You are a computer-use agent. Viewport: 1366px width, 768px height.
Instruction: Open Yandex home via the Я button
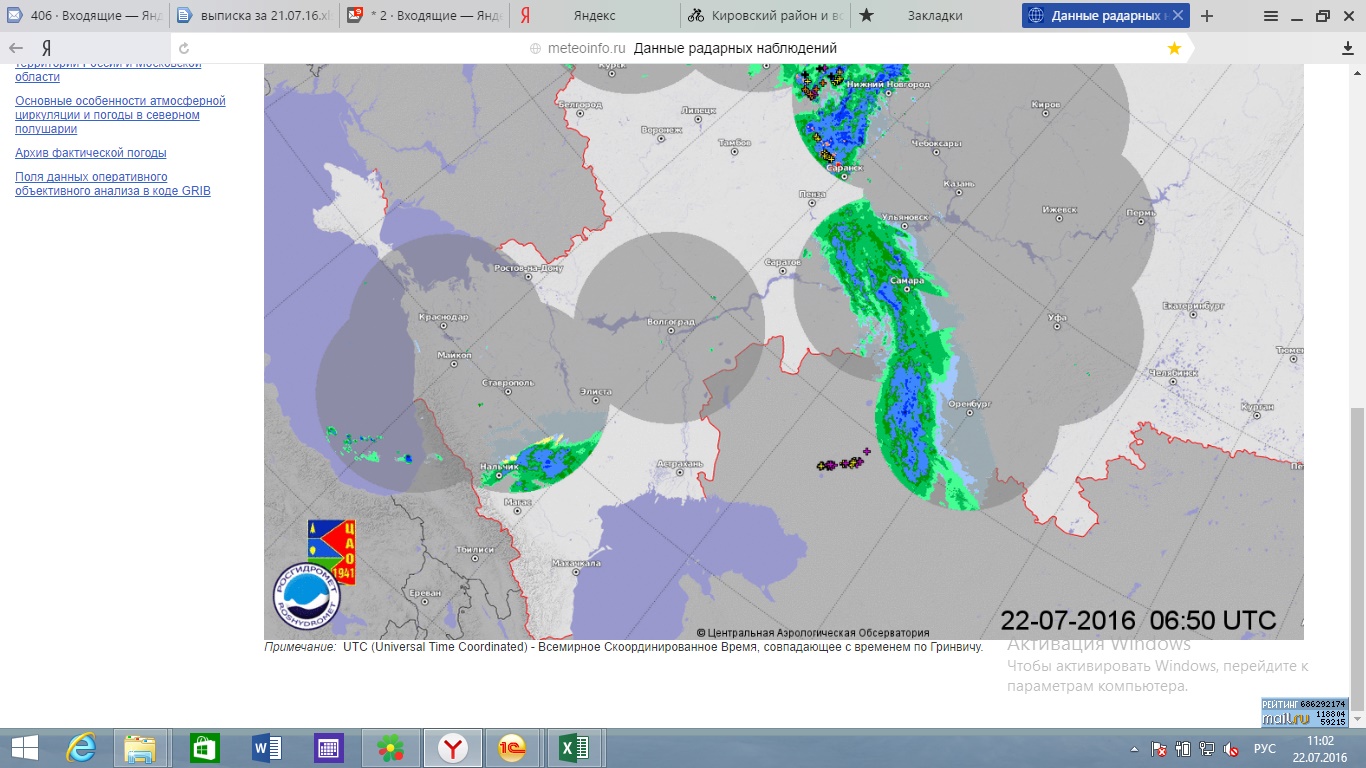46,48
